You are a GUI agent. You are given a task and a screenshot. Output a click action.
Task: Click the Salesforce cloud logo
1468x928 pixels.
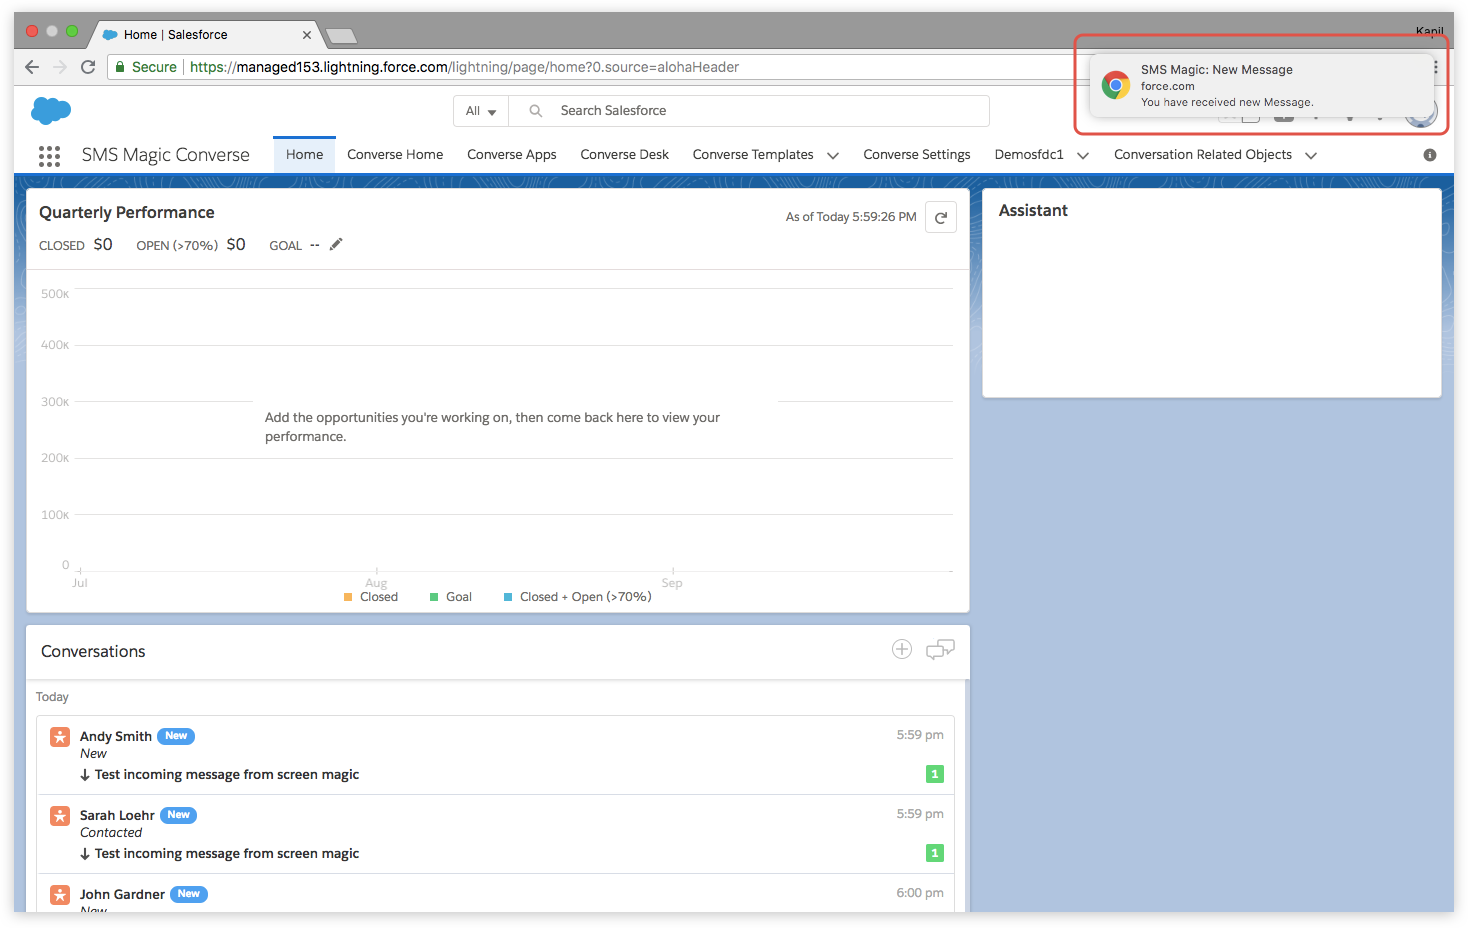51,110
